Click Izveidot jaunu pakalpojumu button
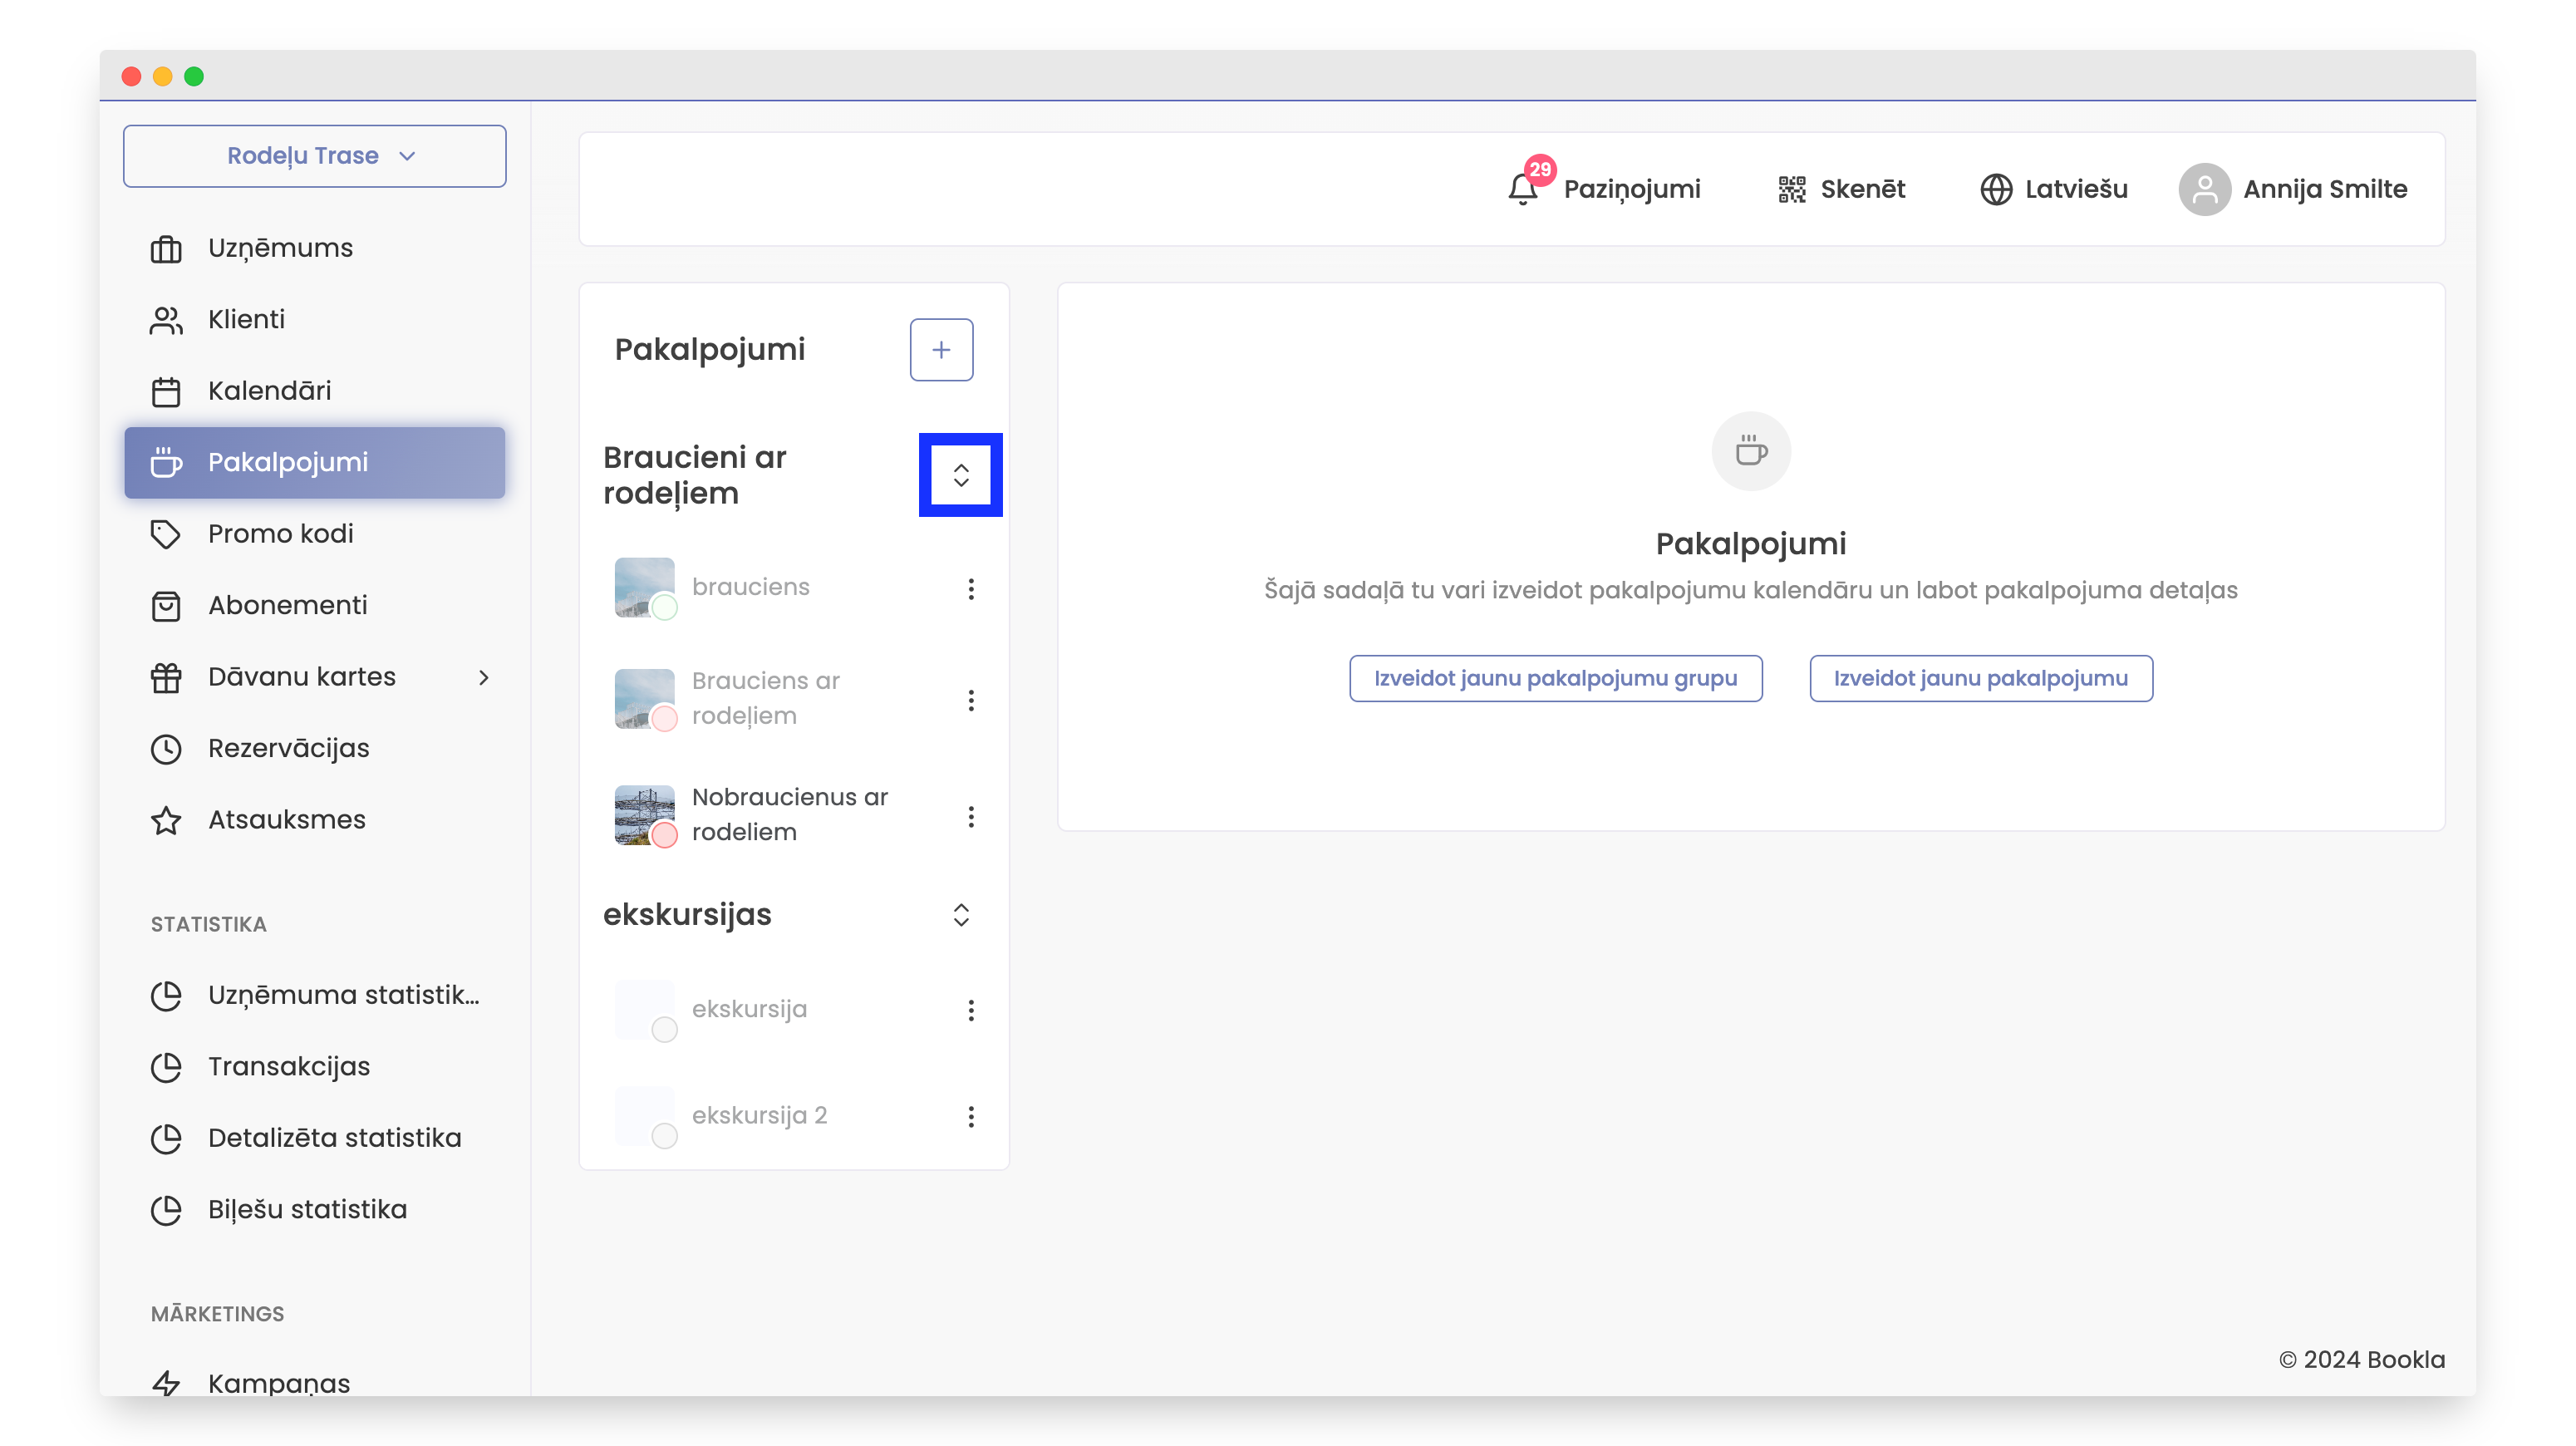2576x1446 pixels. pyautogui.click(x=1980, y=678)
